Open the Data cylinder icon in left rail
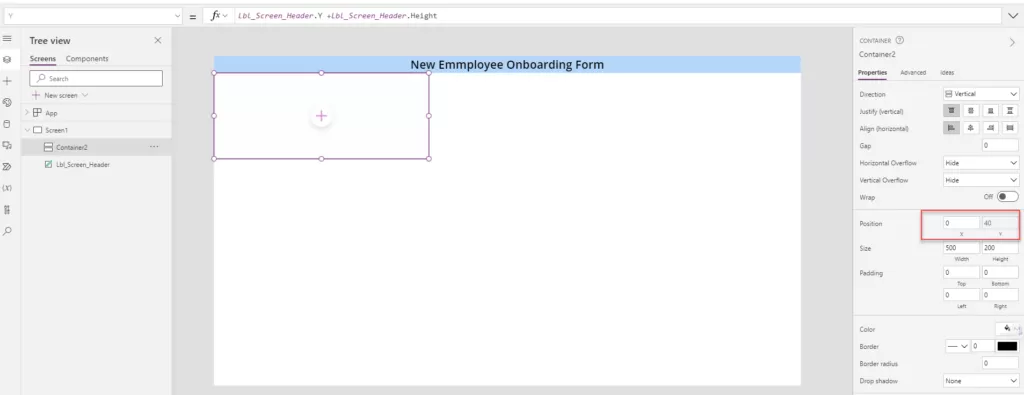 pos(7,123)
